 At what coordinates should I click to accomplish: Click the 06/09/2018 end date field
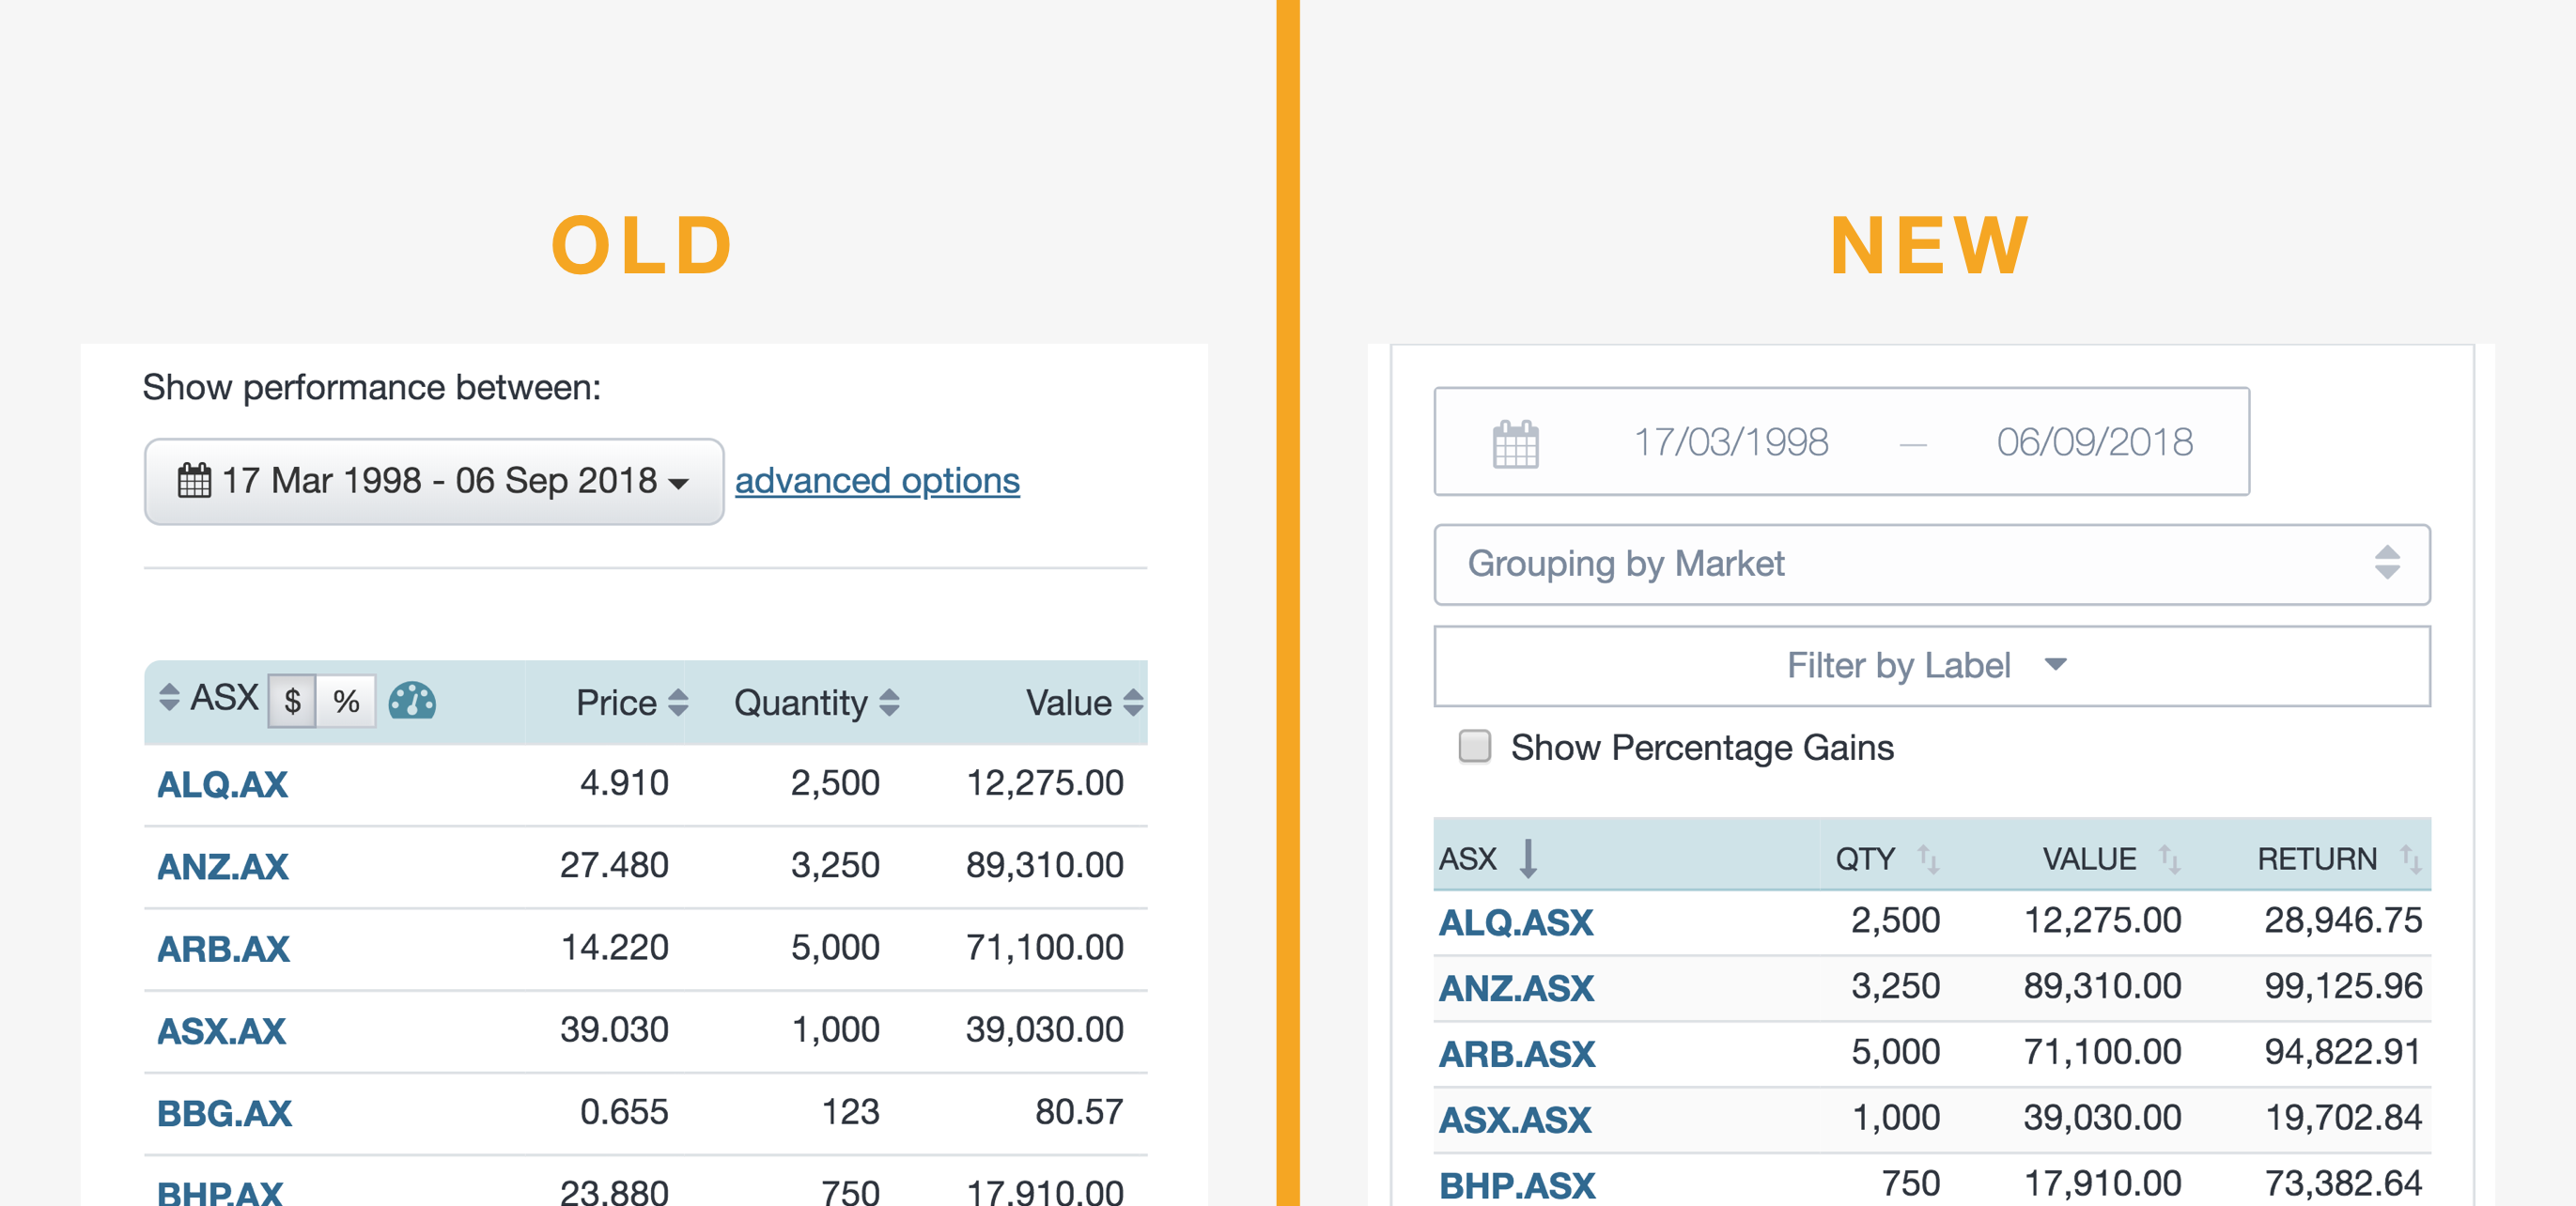pyautogui.click(x=2093, y=442)
